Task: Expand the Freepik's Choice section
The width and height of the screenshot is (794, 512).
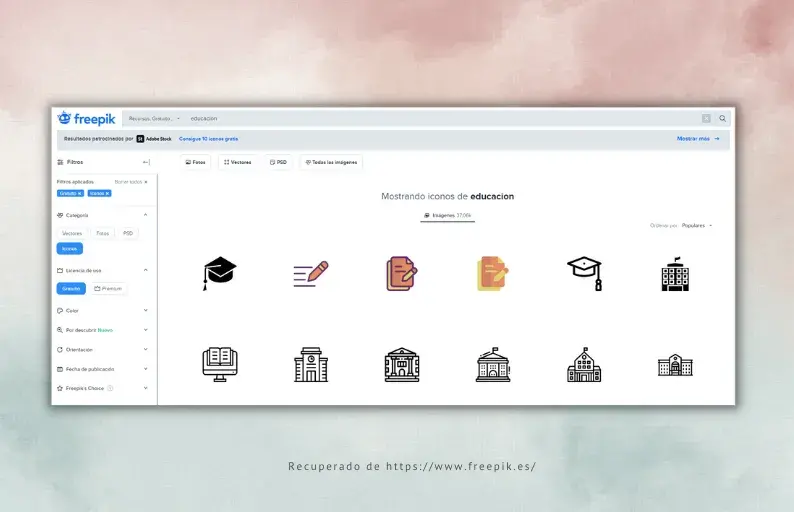Action: click(145, 388)
